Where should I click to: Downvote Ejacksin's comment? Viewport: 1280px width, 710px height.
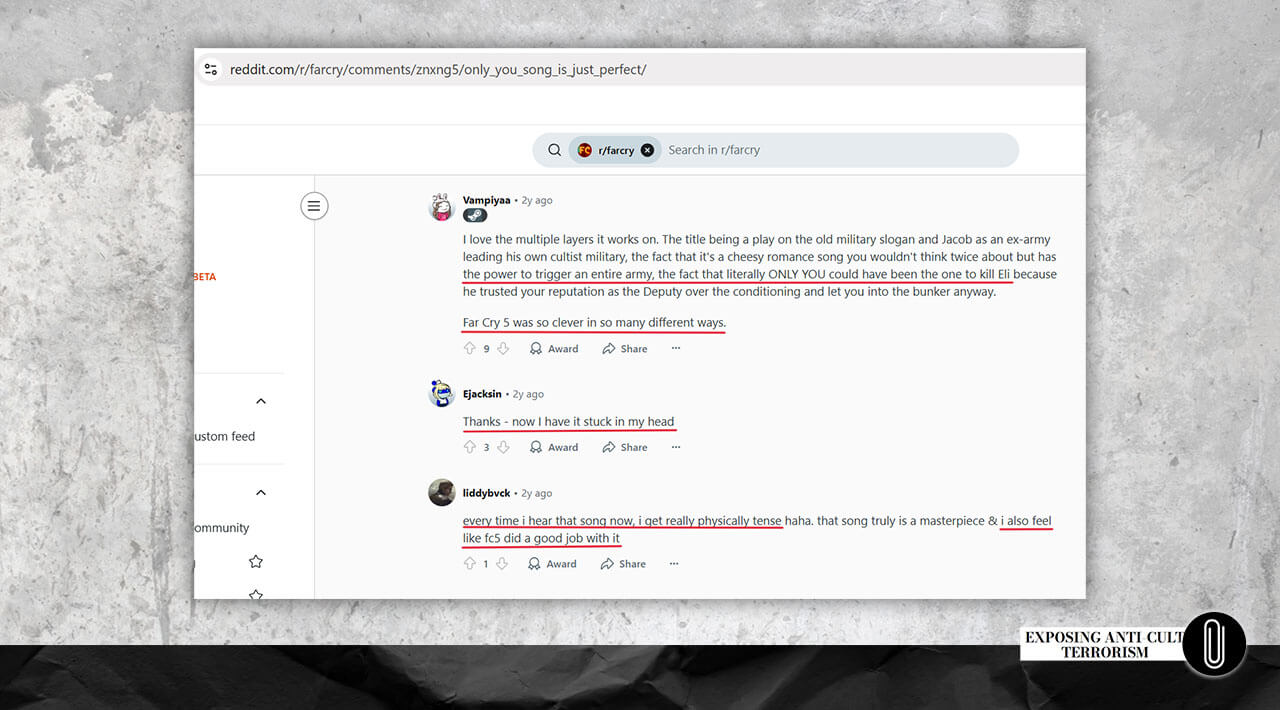pos(503,448)
